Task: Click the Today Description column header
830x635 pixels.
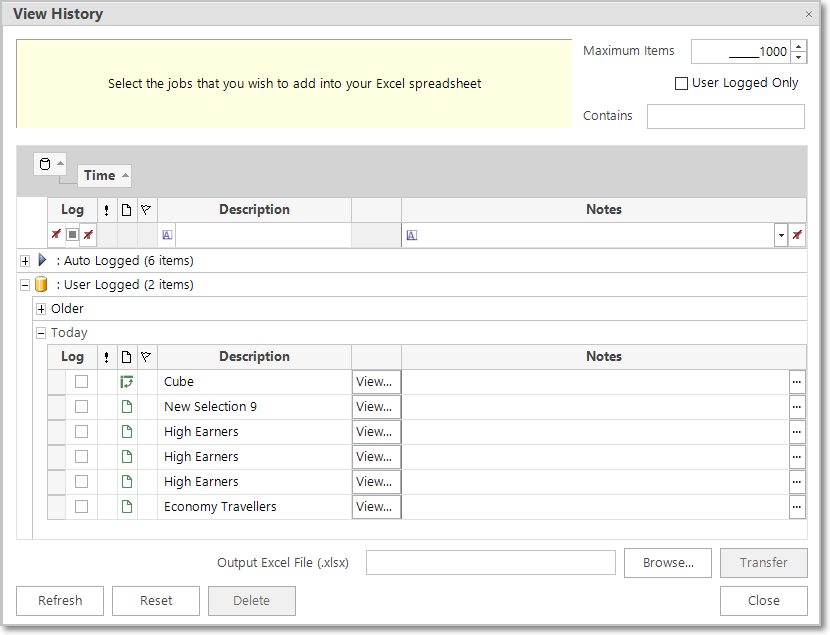Action: pyautogui.click(x=254, y=357)
